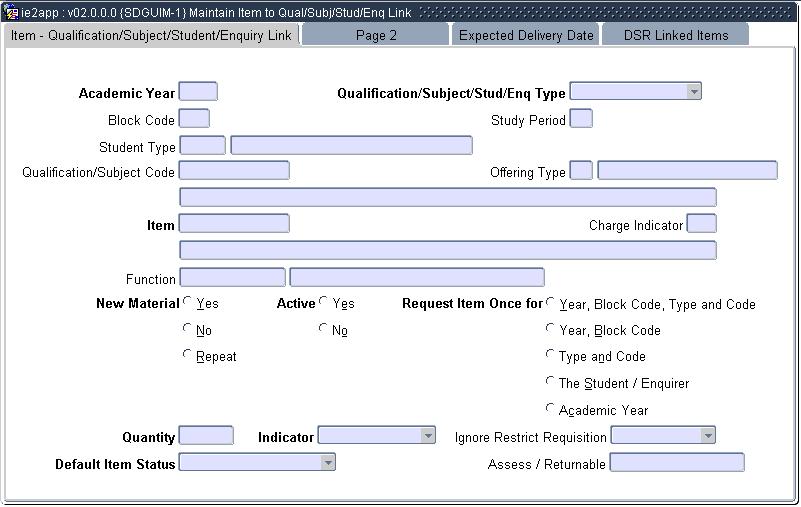Switch to the Page 2 tab
801x507 pixels.
tap(376, 35)
